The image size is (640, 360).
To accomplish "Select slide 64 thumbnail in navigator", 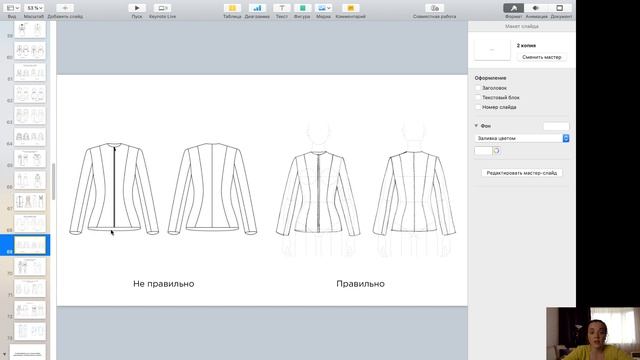I will pos(30,138).
